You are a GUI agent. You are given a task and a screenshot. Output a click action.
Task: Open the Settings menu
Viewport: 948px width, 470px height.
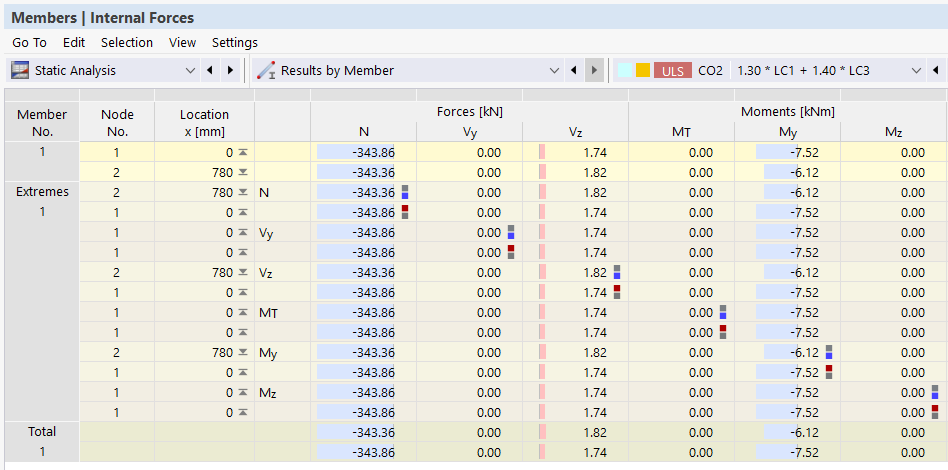pyautogui.click(x=235, y=42)
